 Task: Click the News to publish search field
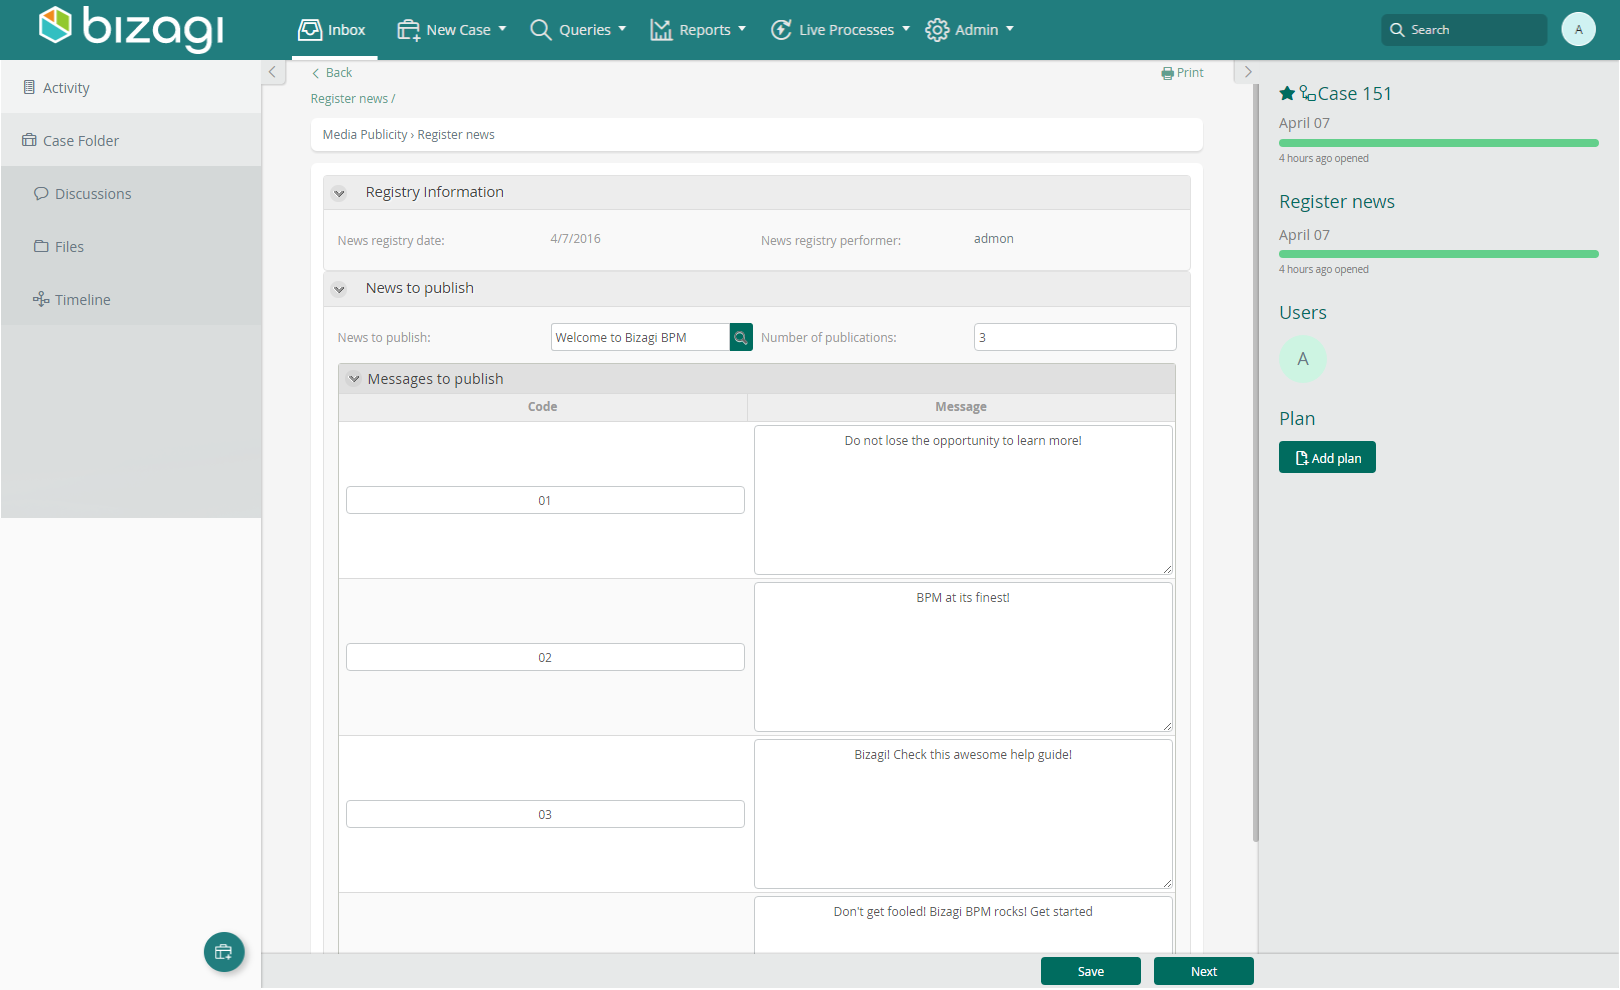[x=640, y=337]
